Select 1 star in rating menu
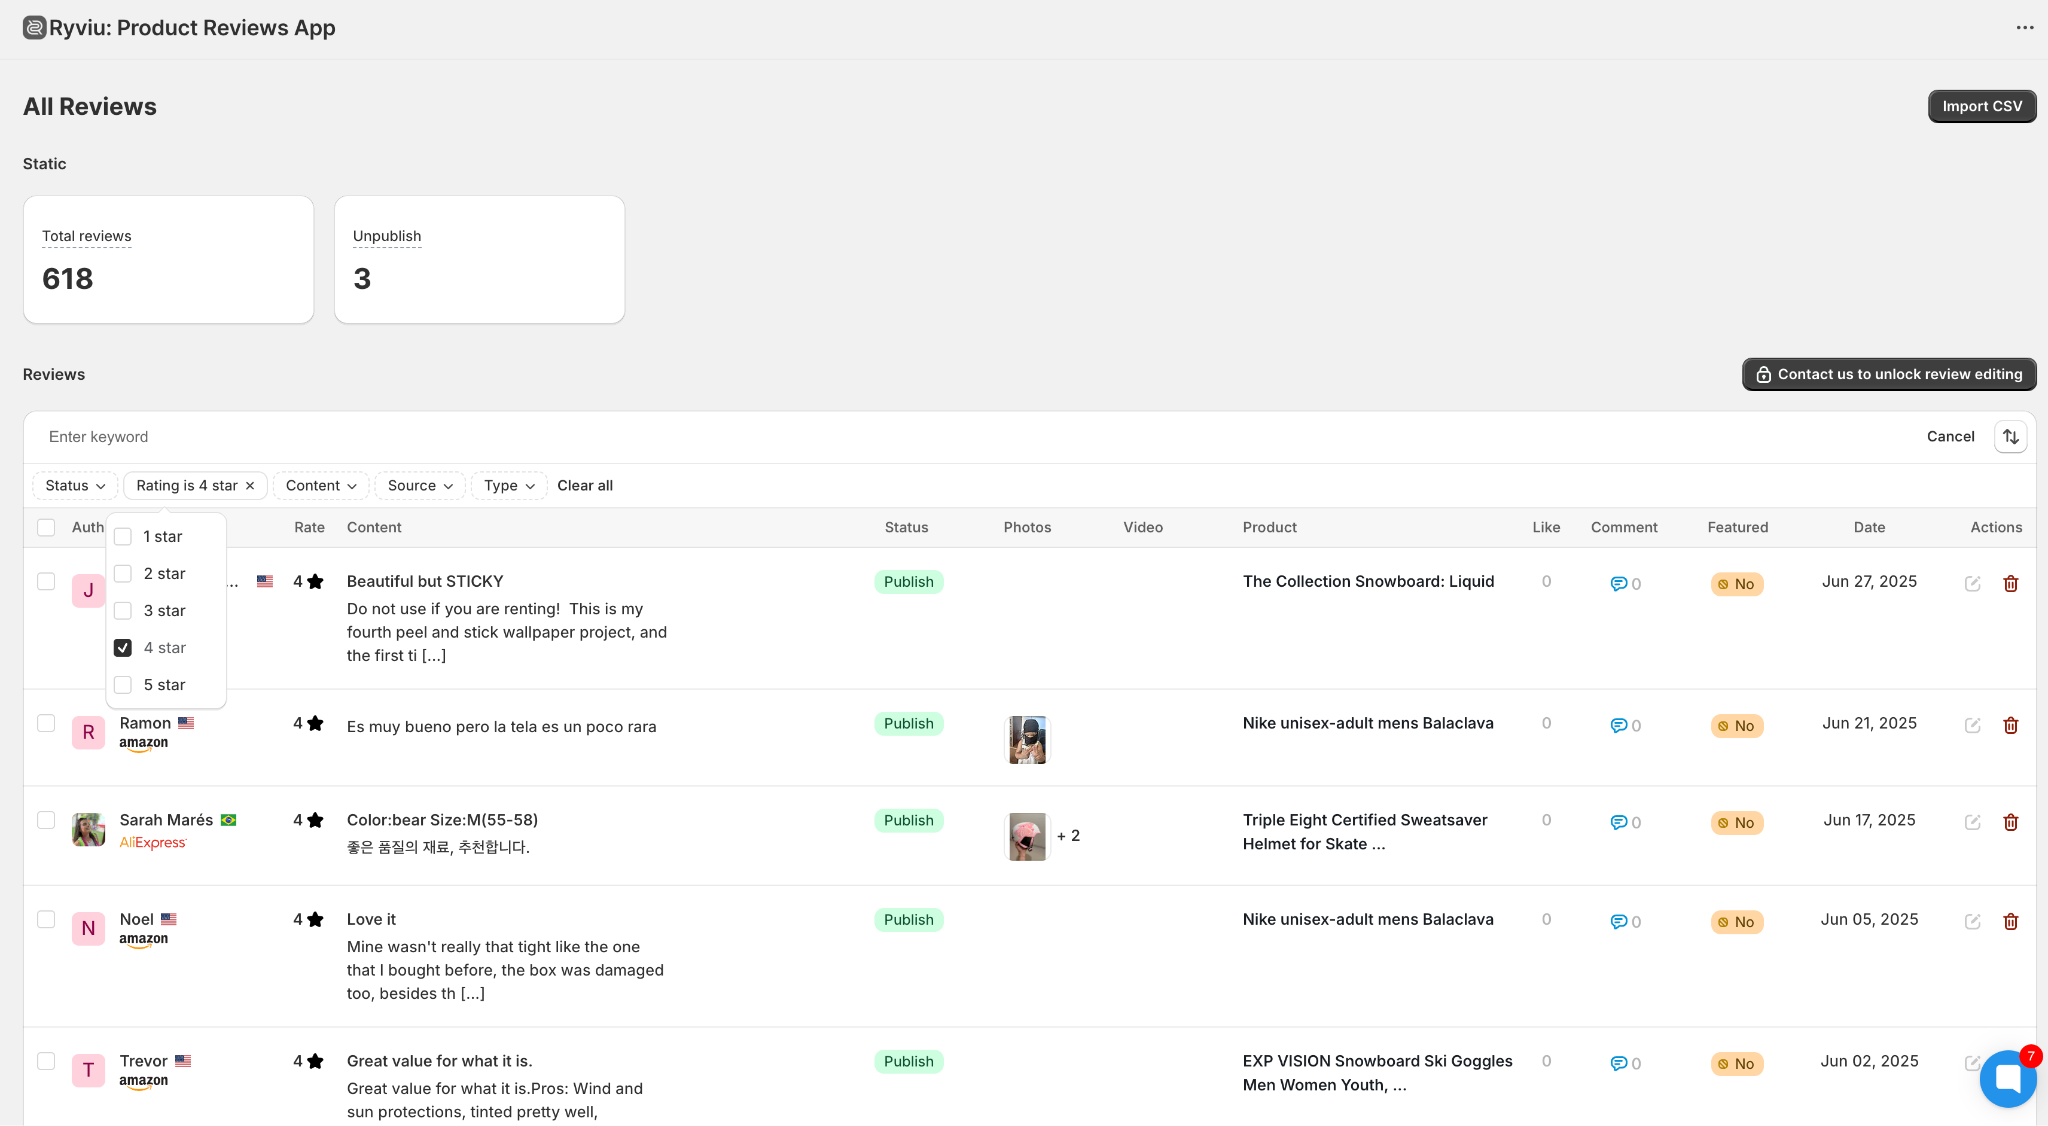 click(123, 537)
